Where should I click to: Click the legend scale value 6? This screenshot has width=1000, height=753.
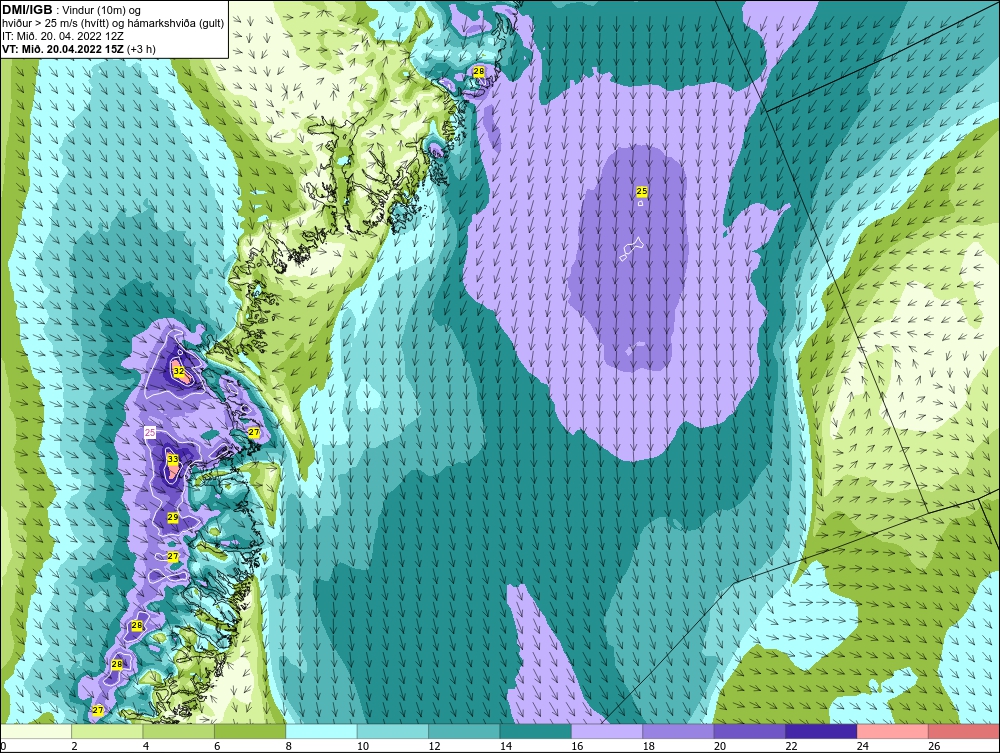click(x=217, y=746)
